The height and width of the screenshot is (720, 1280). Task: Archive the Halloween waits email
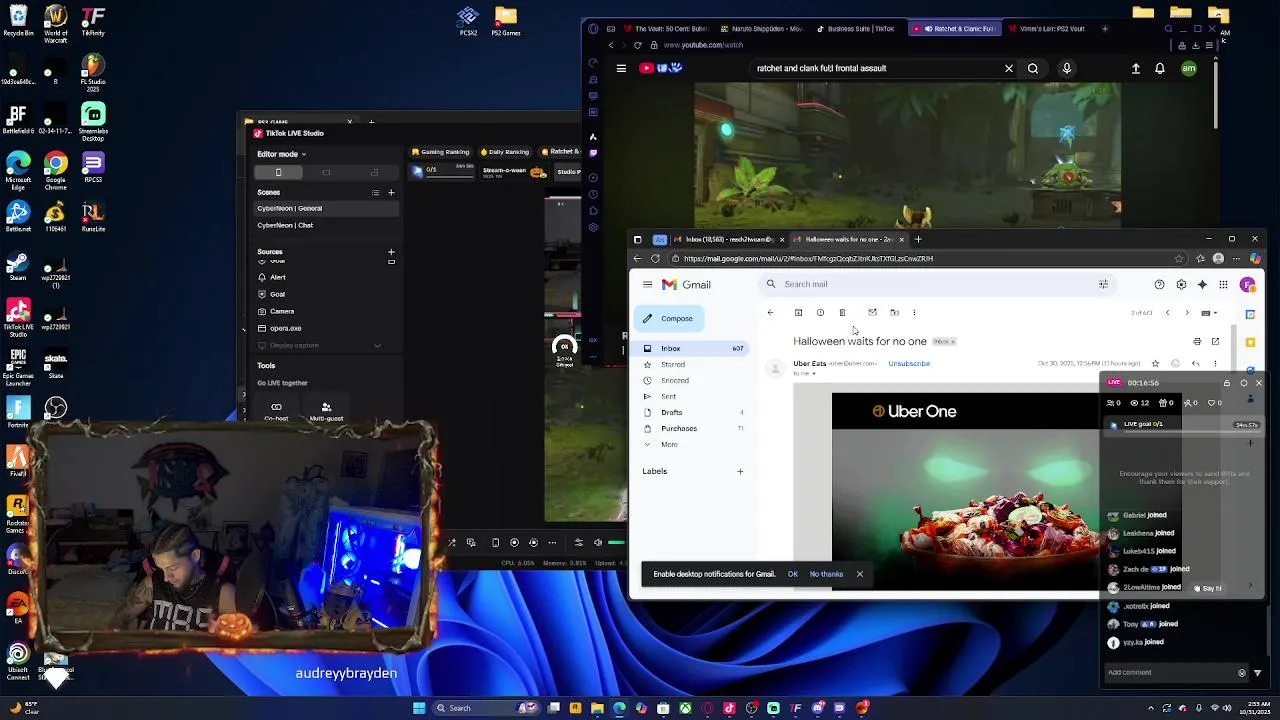(x=798, y=313)
